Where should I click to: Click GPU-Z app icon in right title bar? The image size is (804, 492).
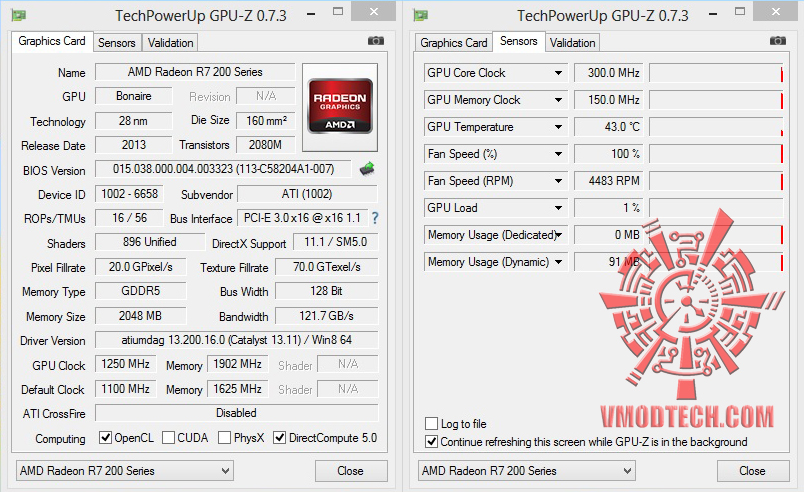[420, 15]
